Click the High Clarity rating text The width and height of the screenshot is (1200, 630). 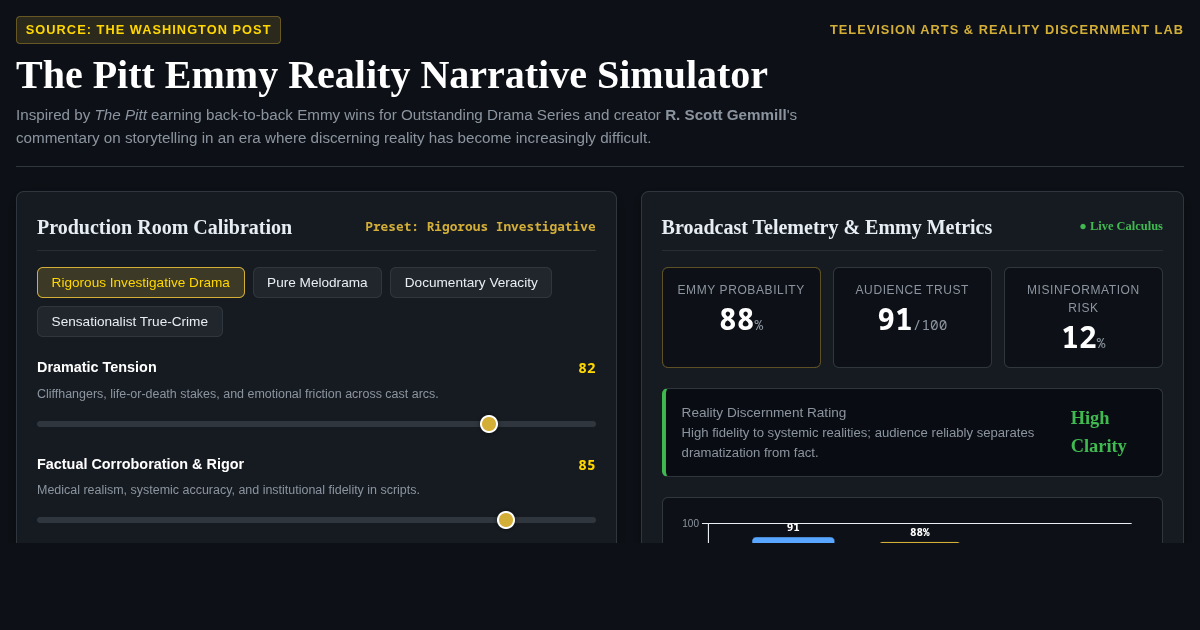(x=1098, y=432)
